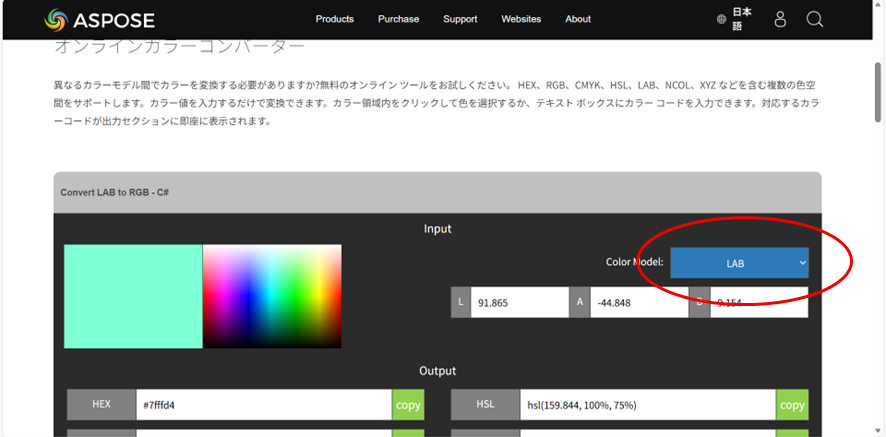
Task: Click the user account icon
Action: tap(780, 19)
